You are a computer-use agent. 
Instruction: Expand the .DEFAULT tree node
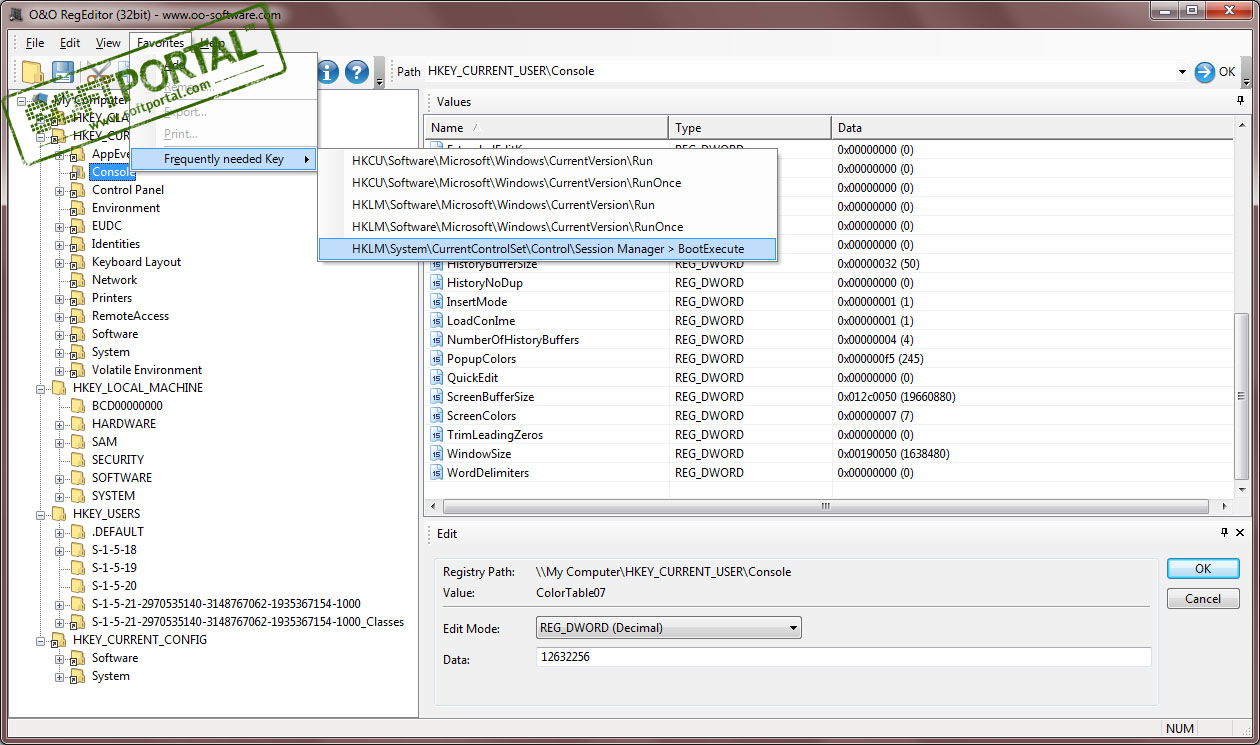tap(60, 532)
